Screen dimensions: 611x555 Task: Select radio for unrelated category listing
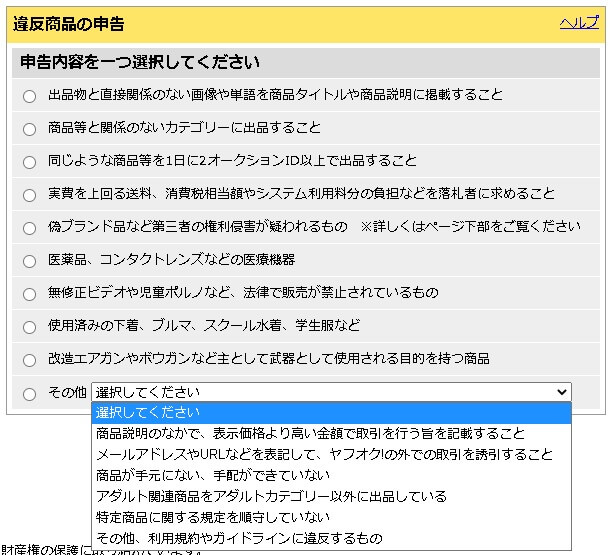pyautogui.click(x=29, y=129)
